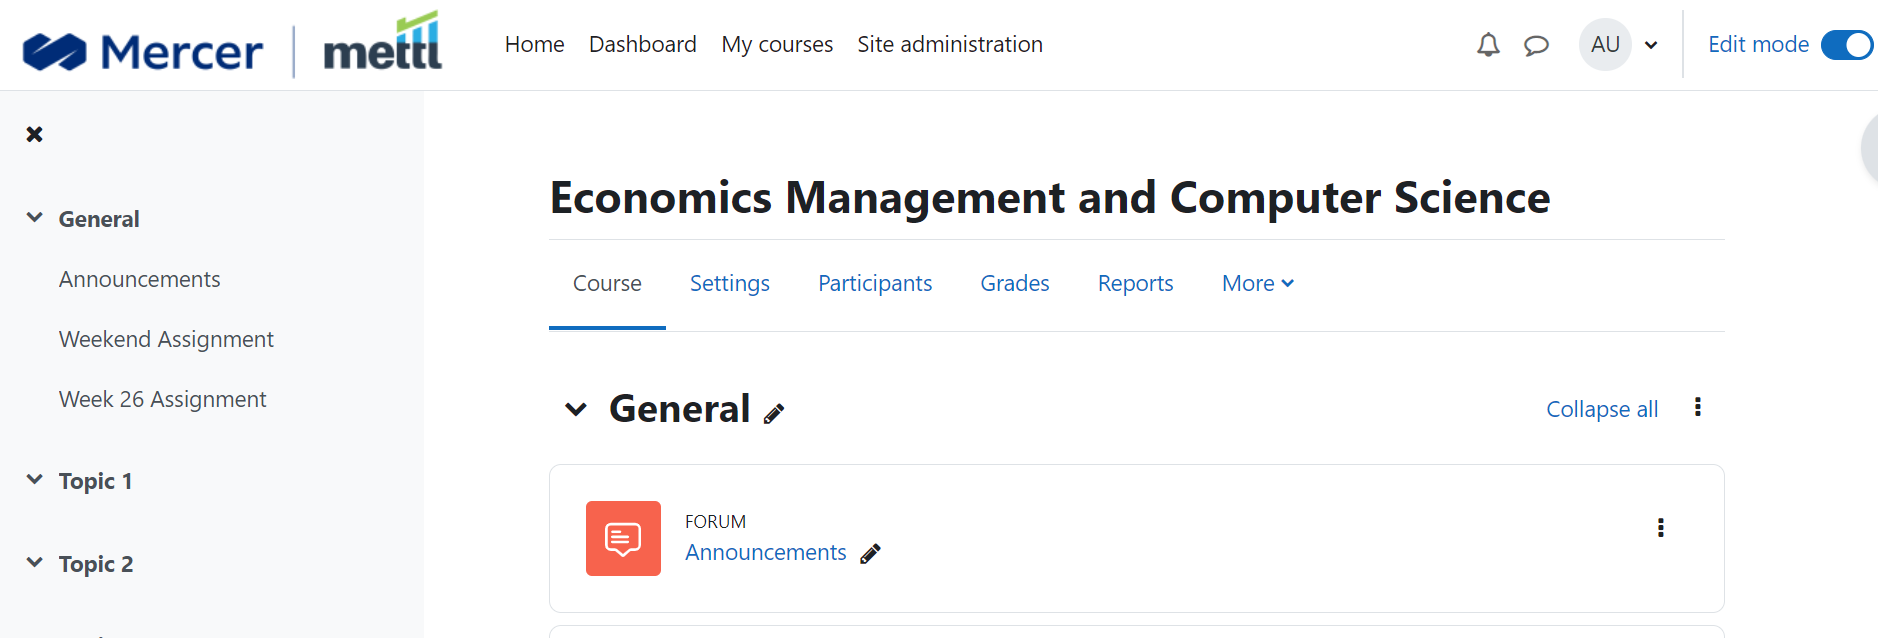
Task: Click the red forum activity icon
Action: point(623,538)
